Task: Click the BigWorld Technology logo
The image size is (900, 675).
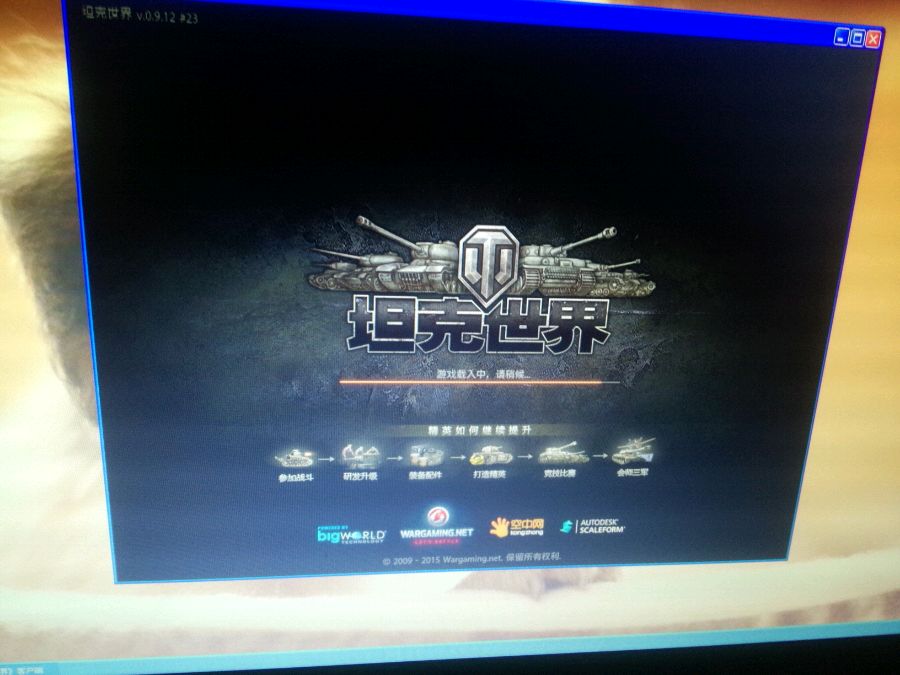Action: 351,535
